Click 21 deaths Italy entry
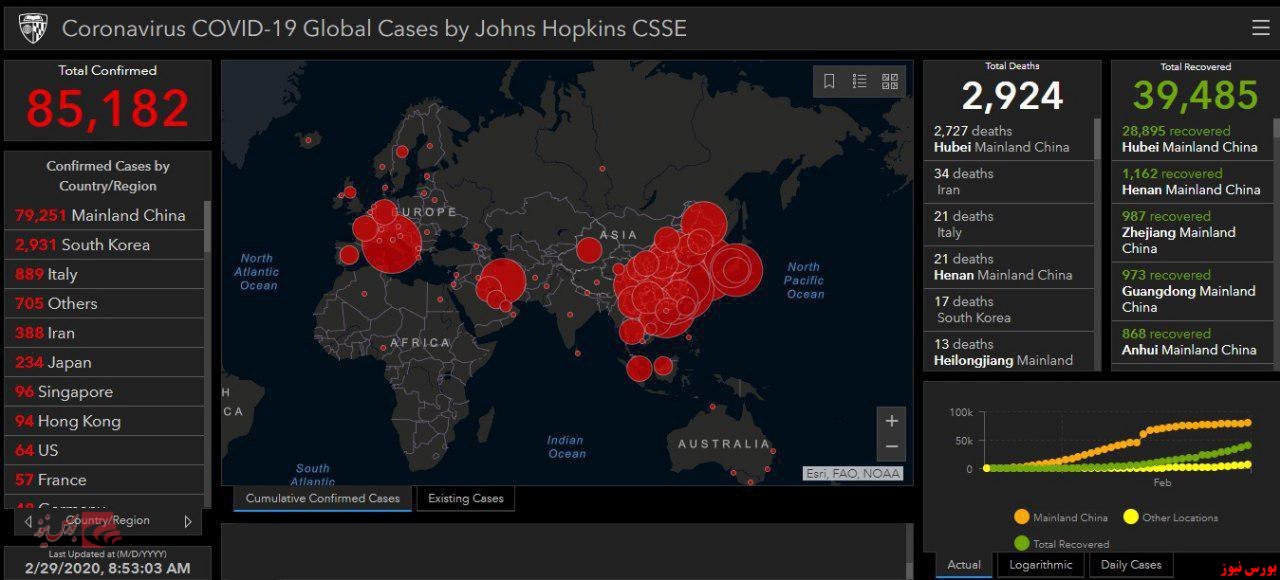1280x580 pixels. [1009, 224]
